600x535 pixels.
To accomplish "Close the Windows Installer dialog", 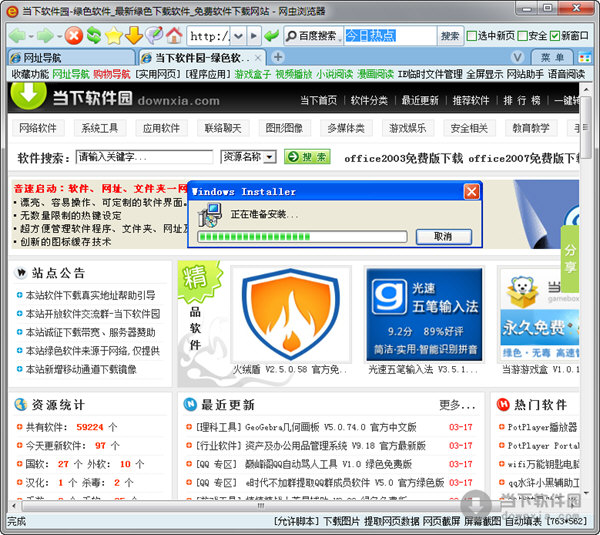I will tap(471, 191).
